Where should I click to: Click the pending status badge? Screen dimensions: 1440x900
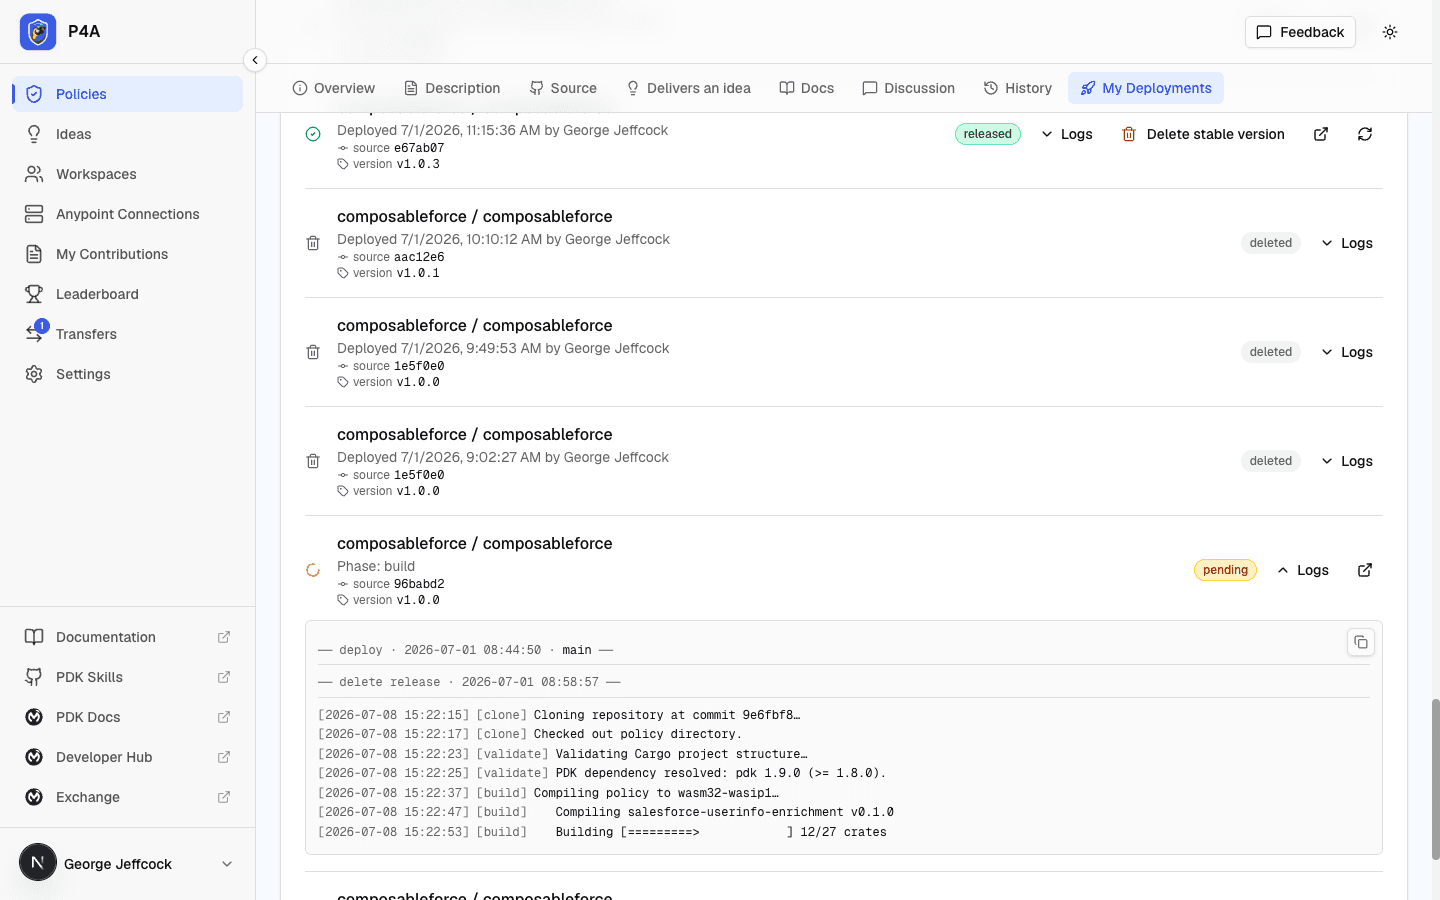click(x=1225, y=570)
